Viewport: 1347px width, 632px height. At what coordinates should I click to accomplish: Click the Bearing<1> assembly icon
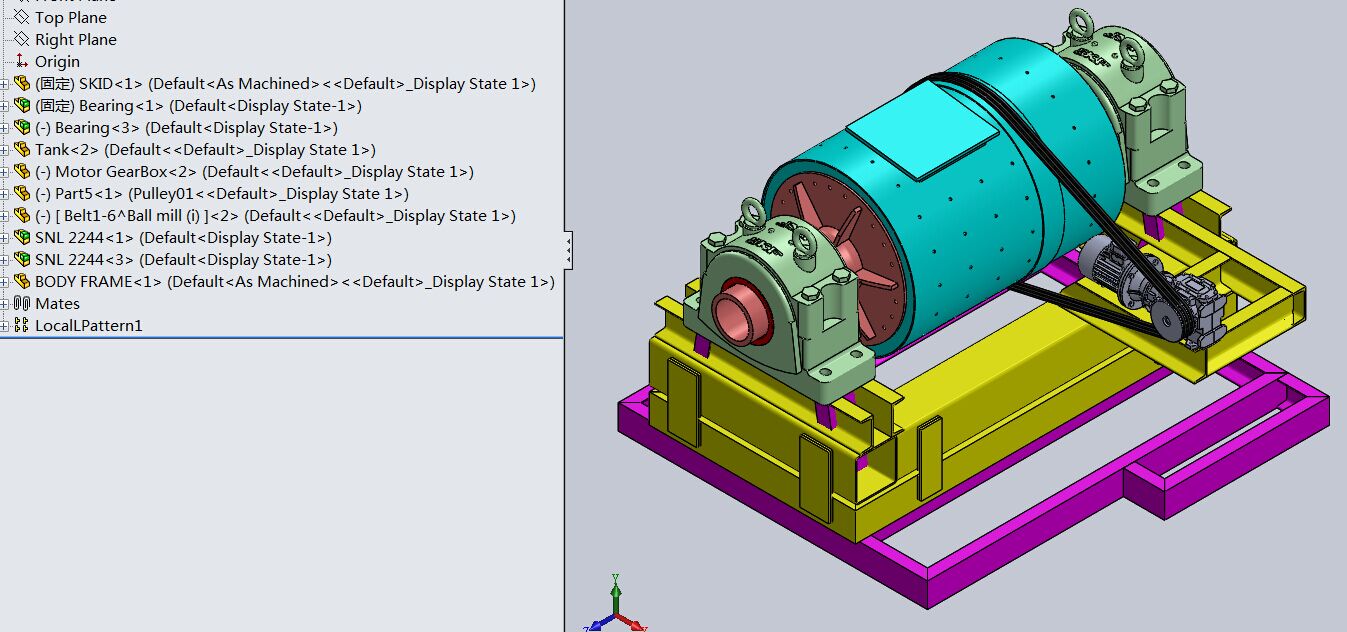coord(21,106)
